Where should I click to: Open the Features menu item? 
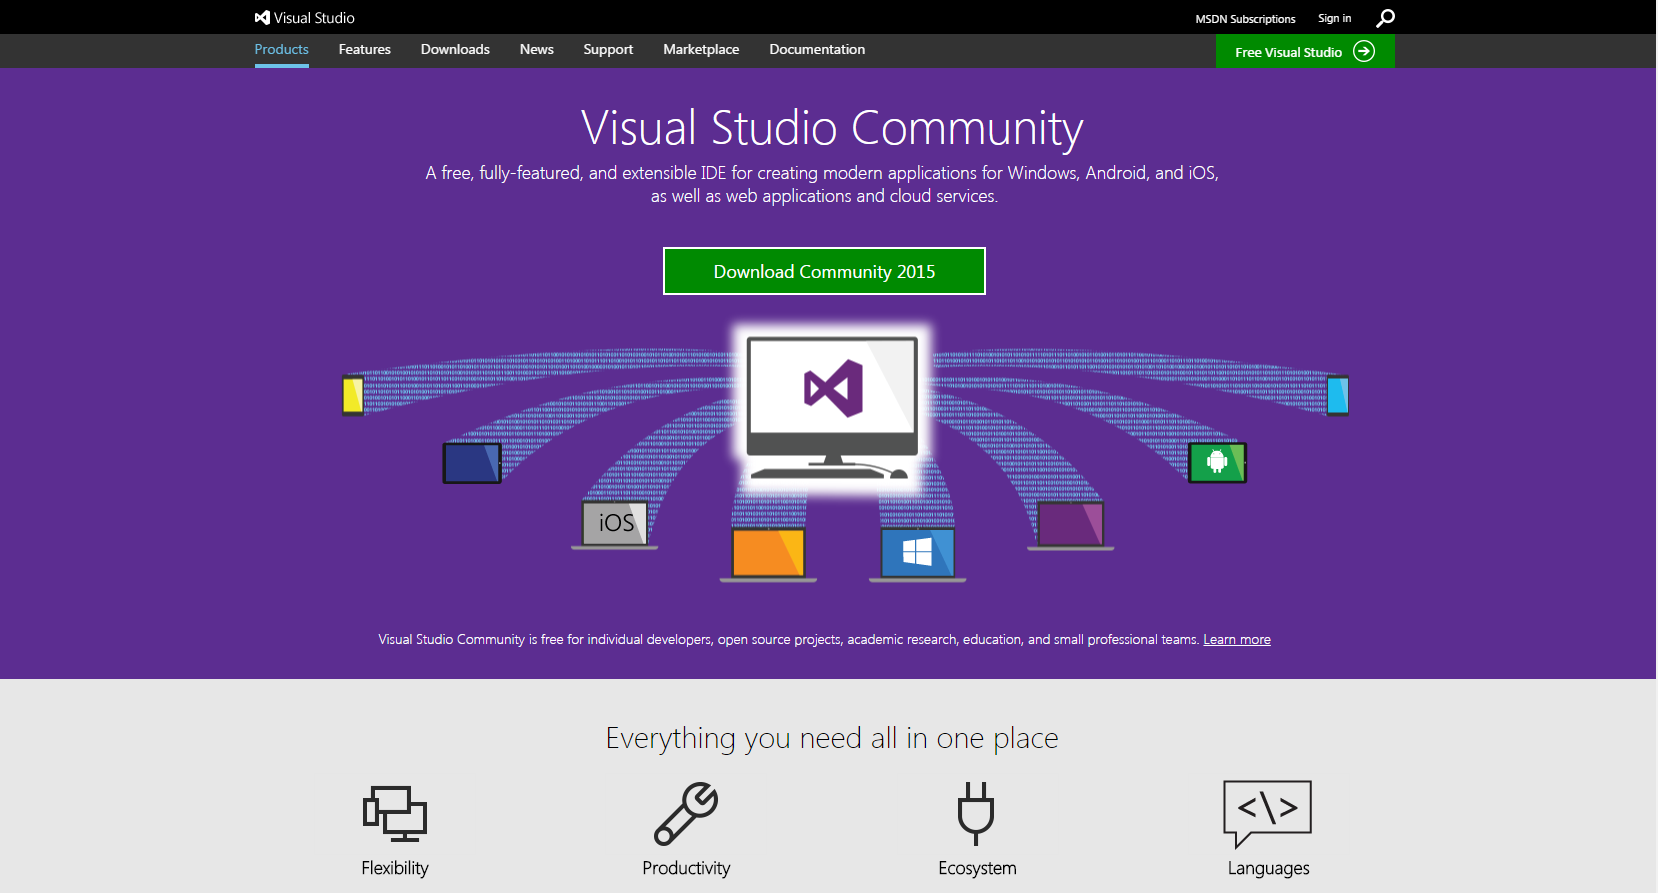[365, 49]
